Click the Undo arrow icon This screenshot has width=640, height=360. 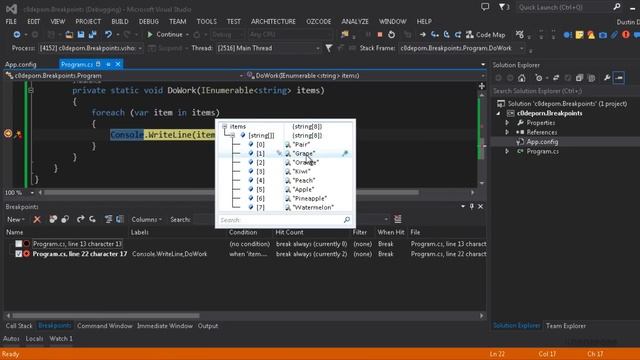click(108, 35)
